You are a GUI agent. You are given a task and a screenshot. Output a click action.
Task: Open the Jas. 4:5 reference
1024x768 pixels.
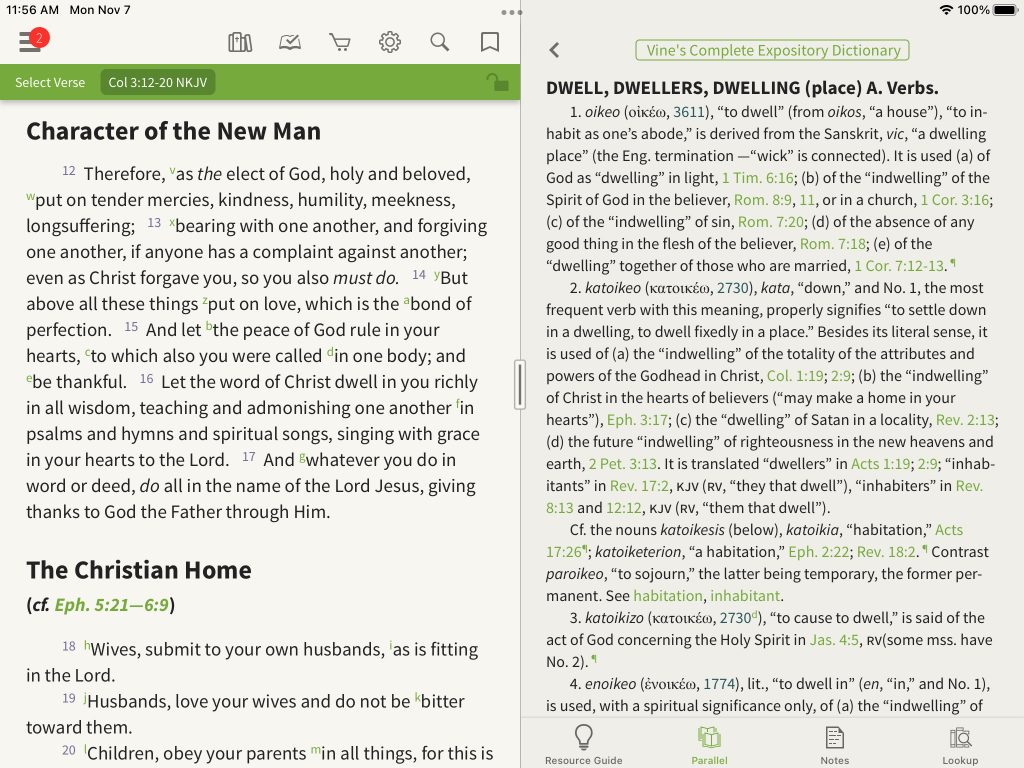(834, 640)
